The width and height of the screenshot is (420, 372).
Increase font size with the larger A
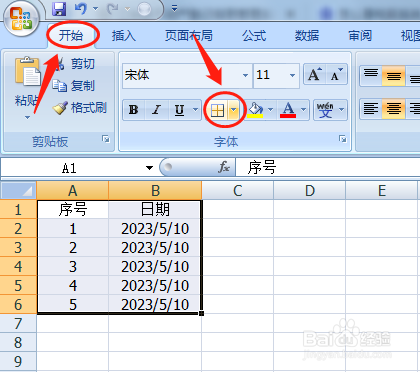[x=314, y=74]
